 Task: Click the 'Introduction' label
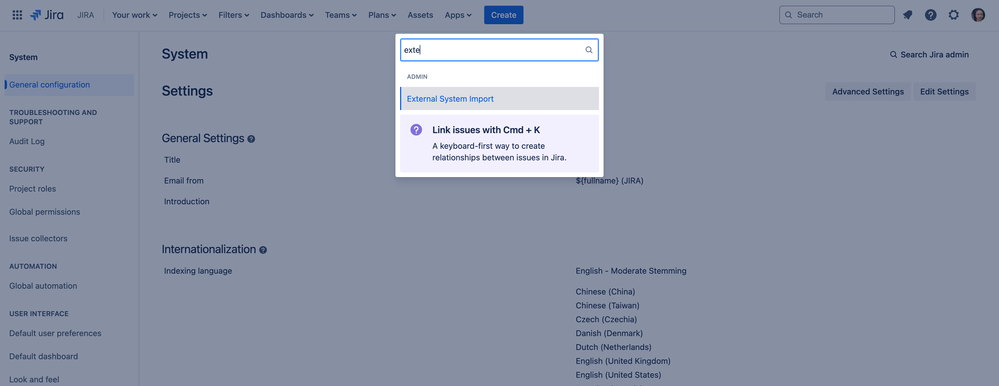click(187, 201)
